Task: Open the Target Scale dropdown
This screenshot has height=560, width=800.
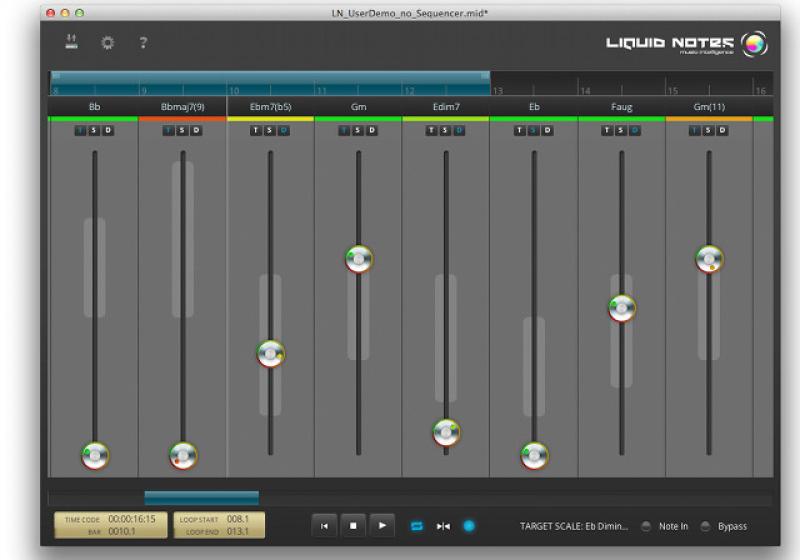Action: [573, 526]
